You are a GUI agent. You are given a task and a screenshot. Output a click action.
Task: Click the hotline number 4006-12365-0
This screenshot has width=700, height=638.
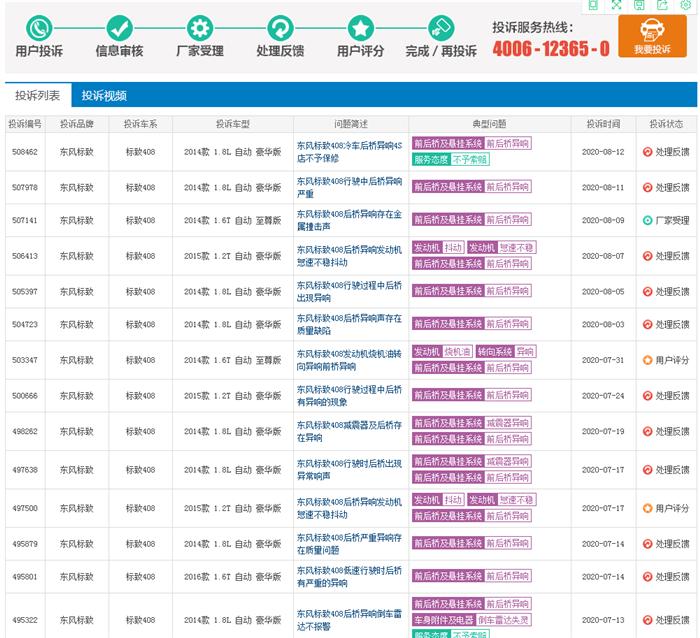[x=551, y=48]
